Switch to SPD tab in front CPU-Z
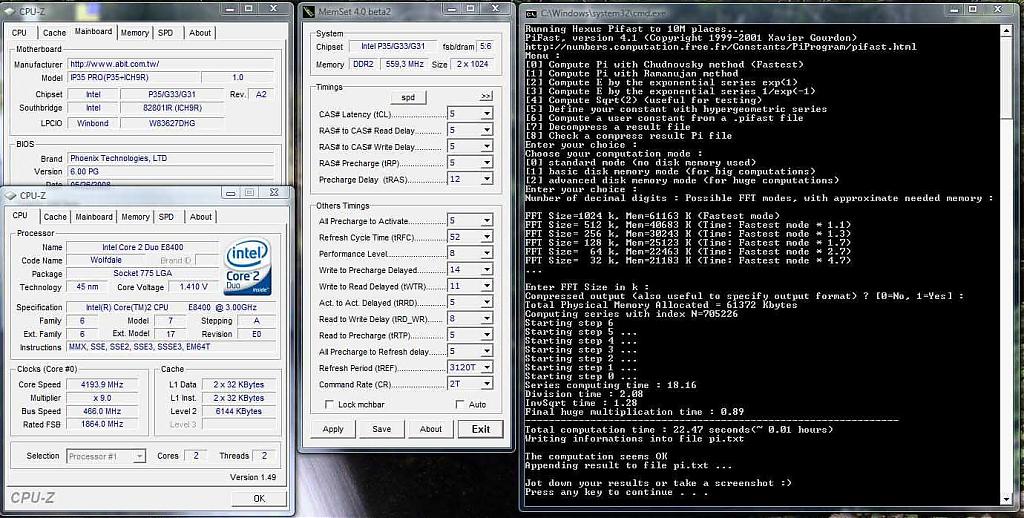This screenshot has width=1024, height=518. [167, 217]
